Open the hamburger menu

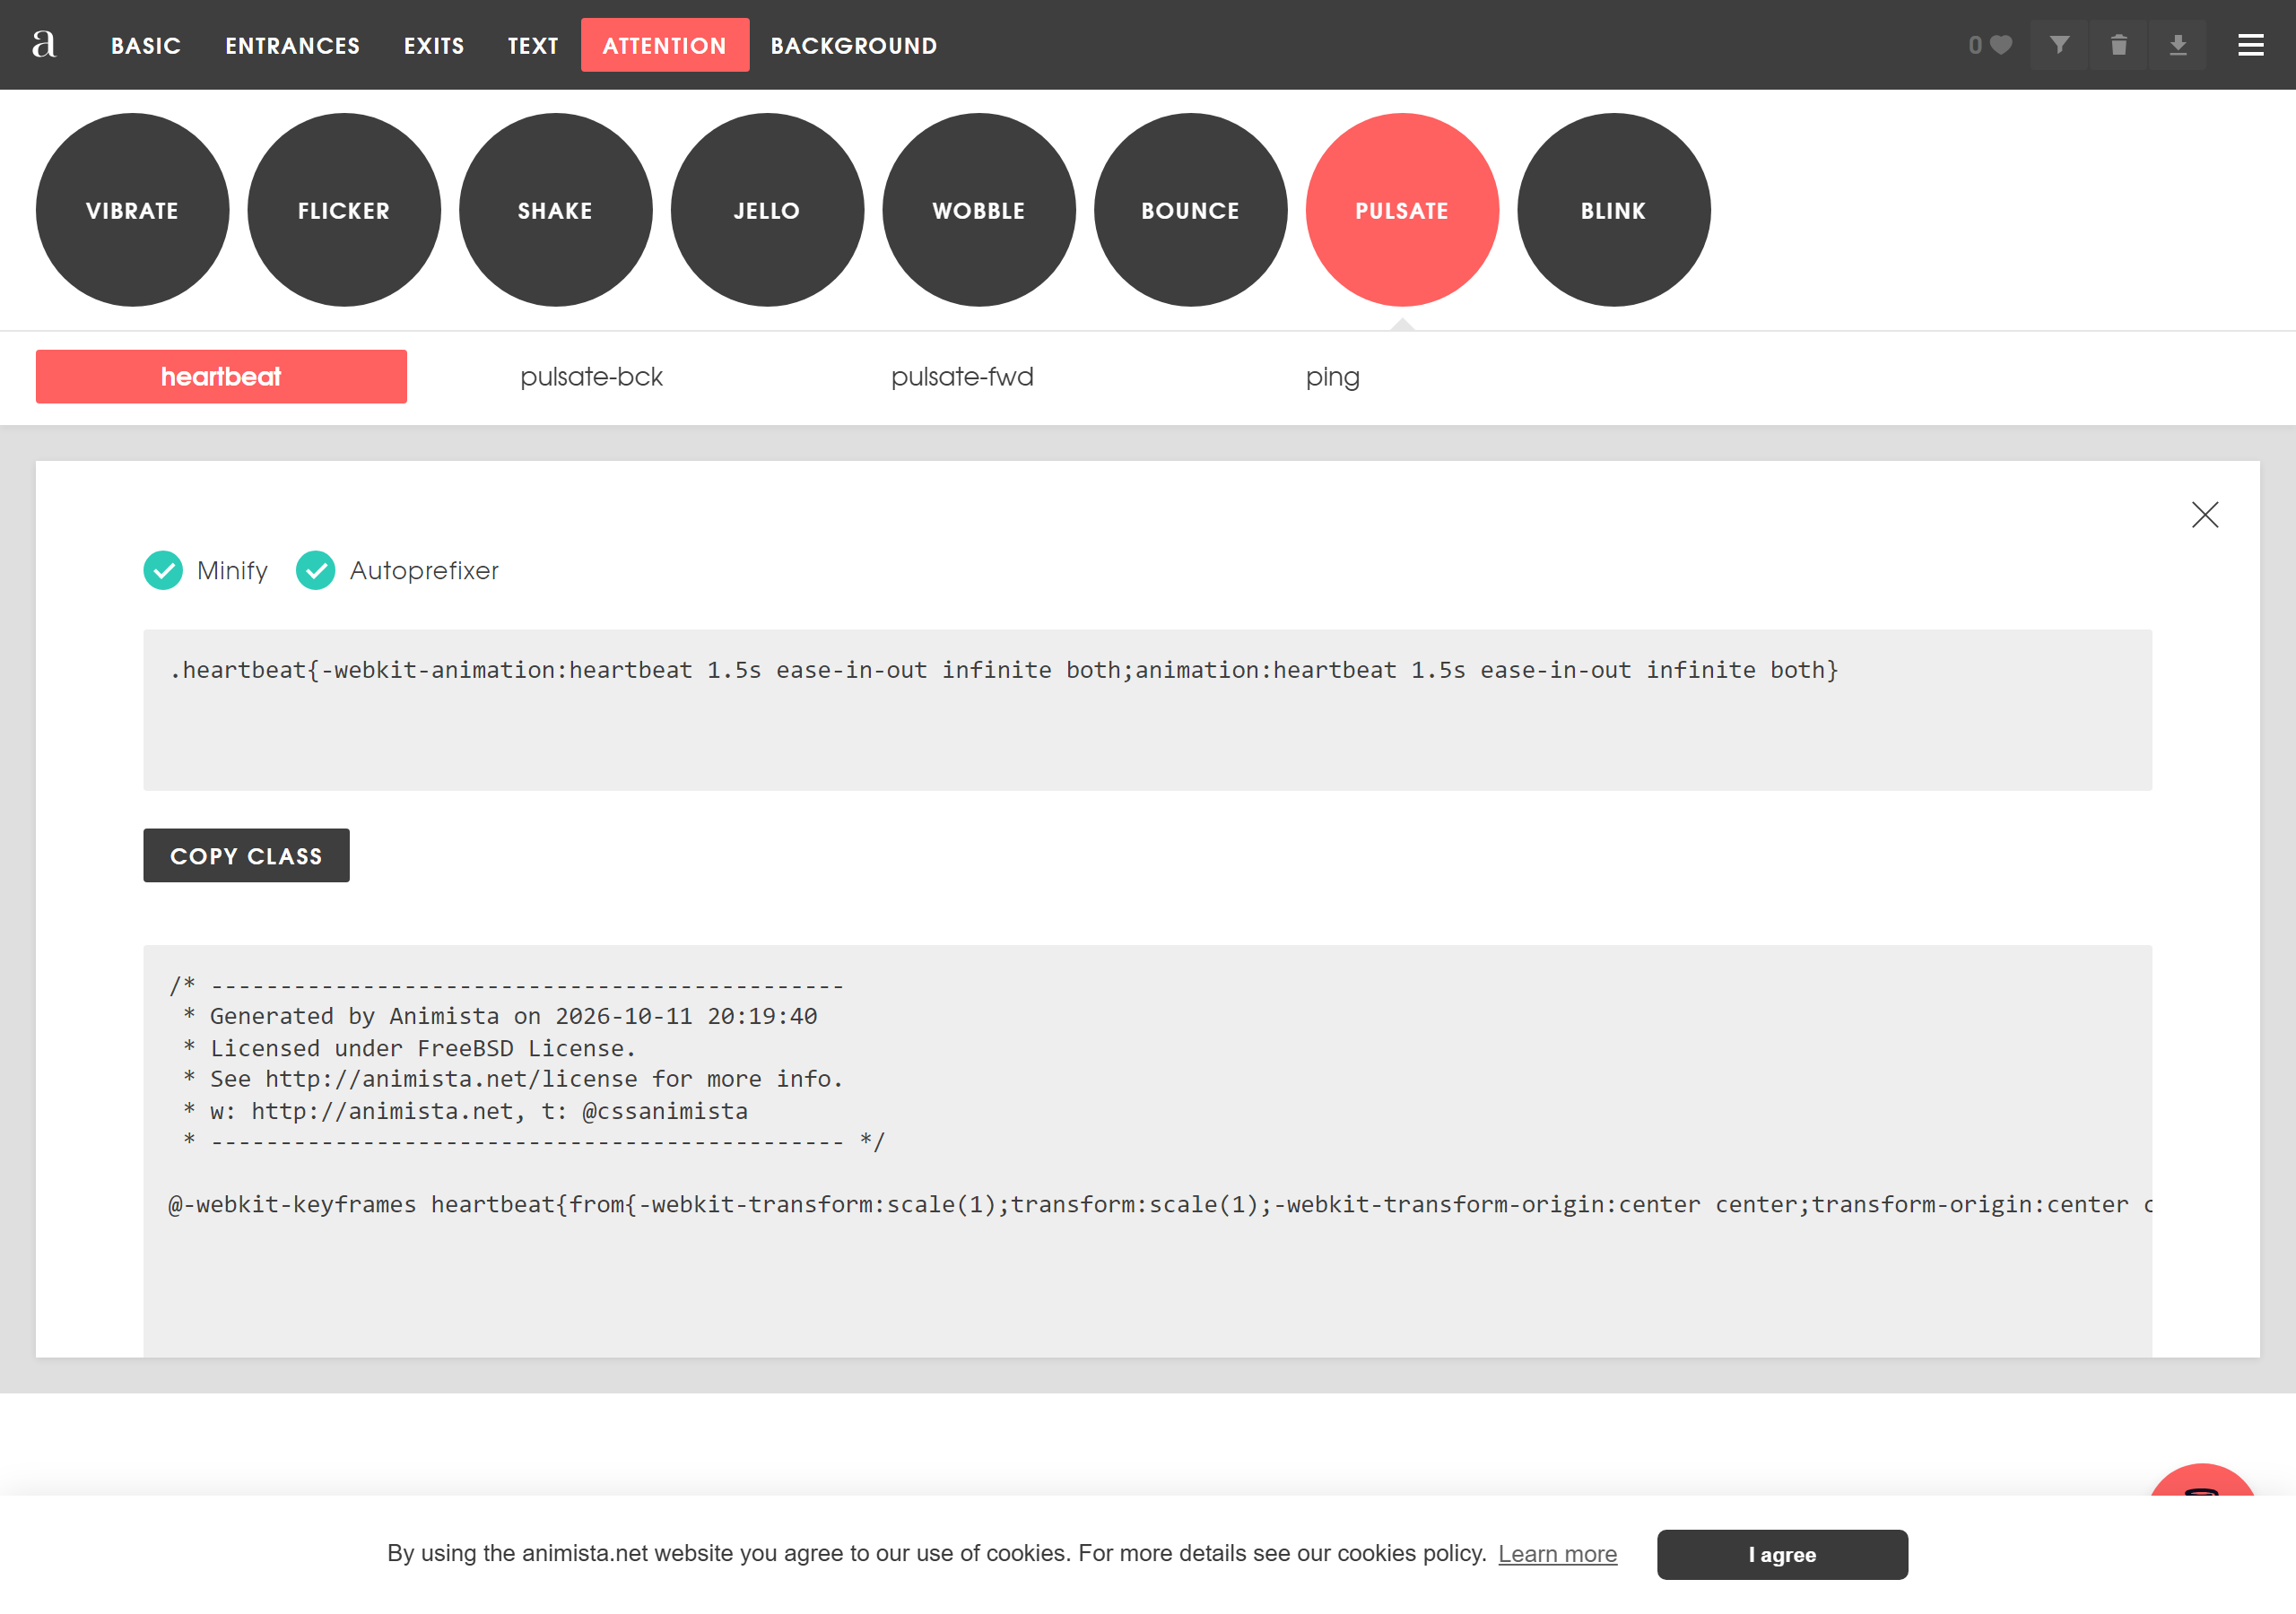click(x=2250, y=45)
